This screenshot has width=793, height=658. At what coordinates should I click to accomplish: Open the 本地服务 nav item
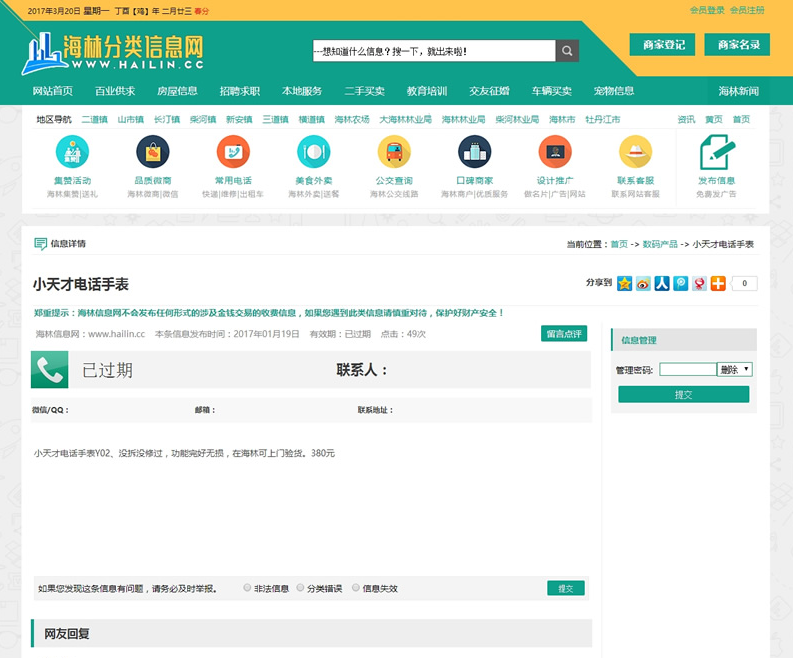tap(302, 91)
